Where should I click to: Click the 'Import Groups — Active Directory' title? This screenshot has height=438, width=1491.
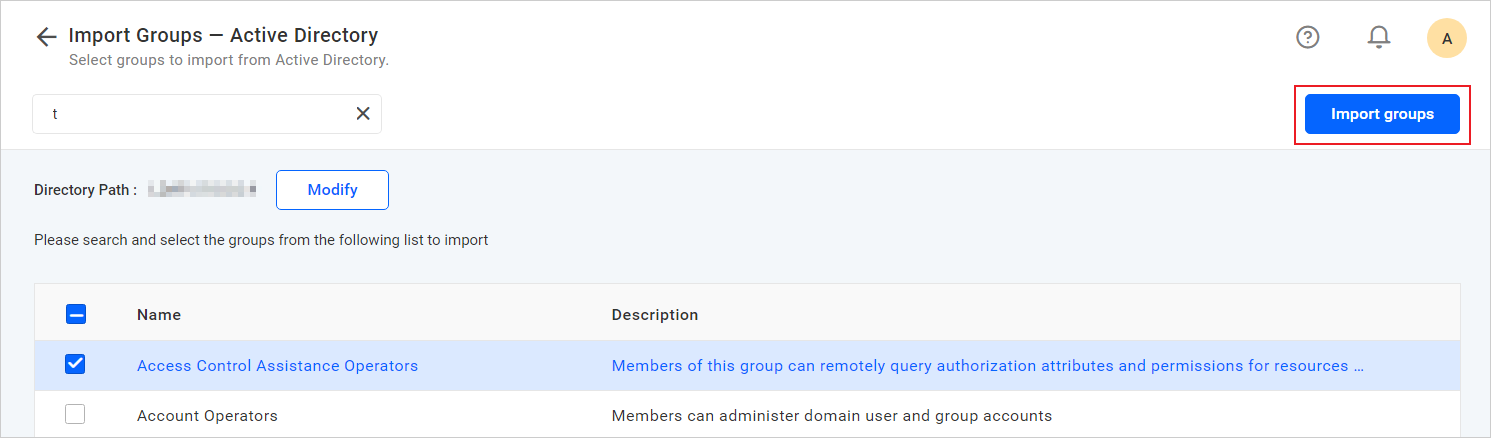pyautogui.click(x=223, y=35)
